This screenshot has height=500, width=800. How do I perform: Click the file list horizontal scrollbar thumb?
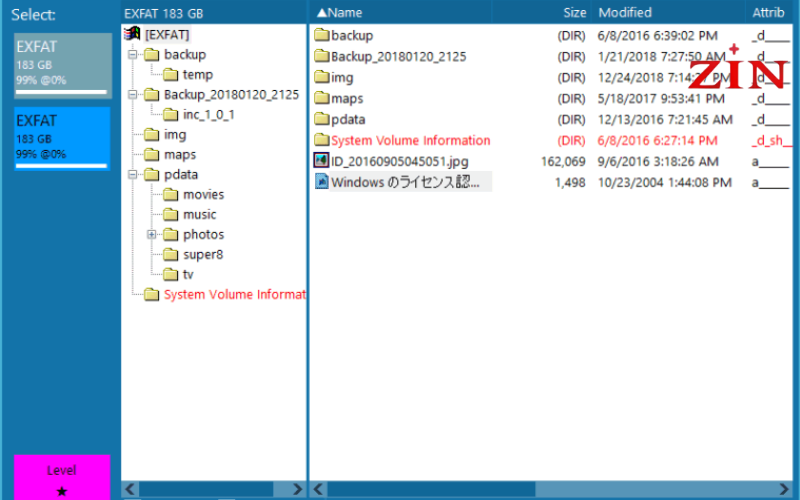click(x=431, y=489)
